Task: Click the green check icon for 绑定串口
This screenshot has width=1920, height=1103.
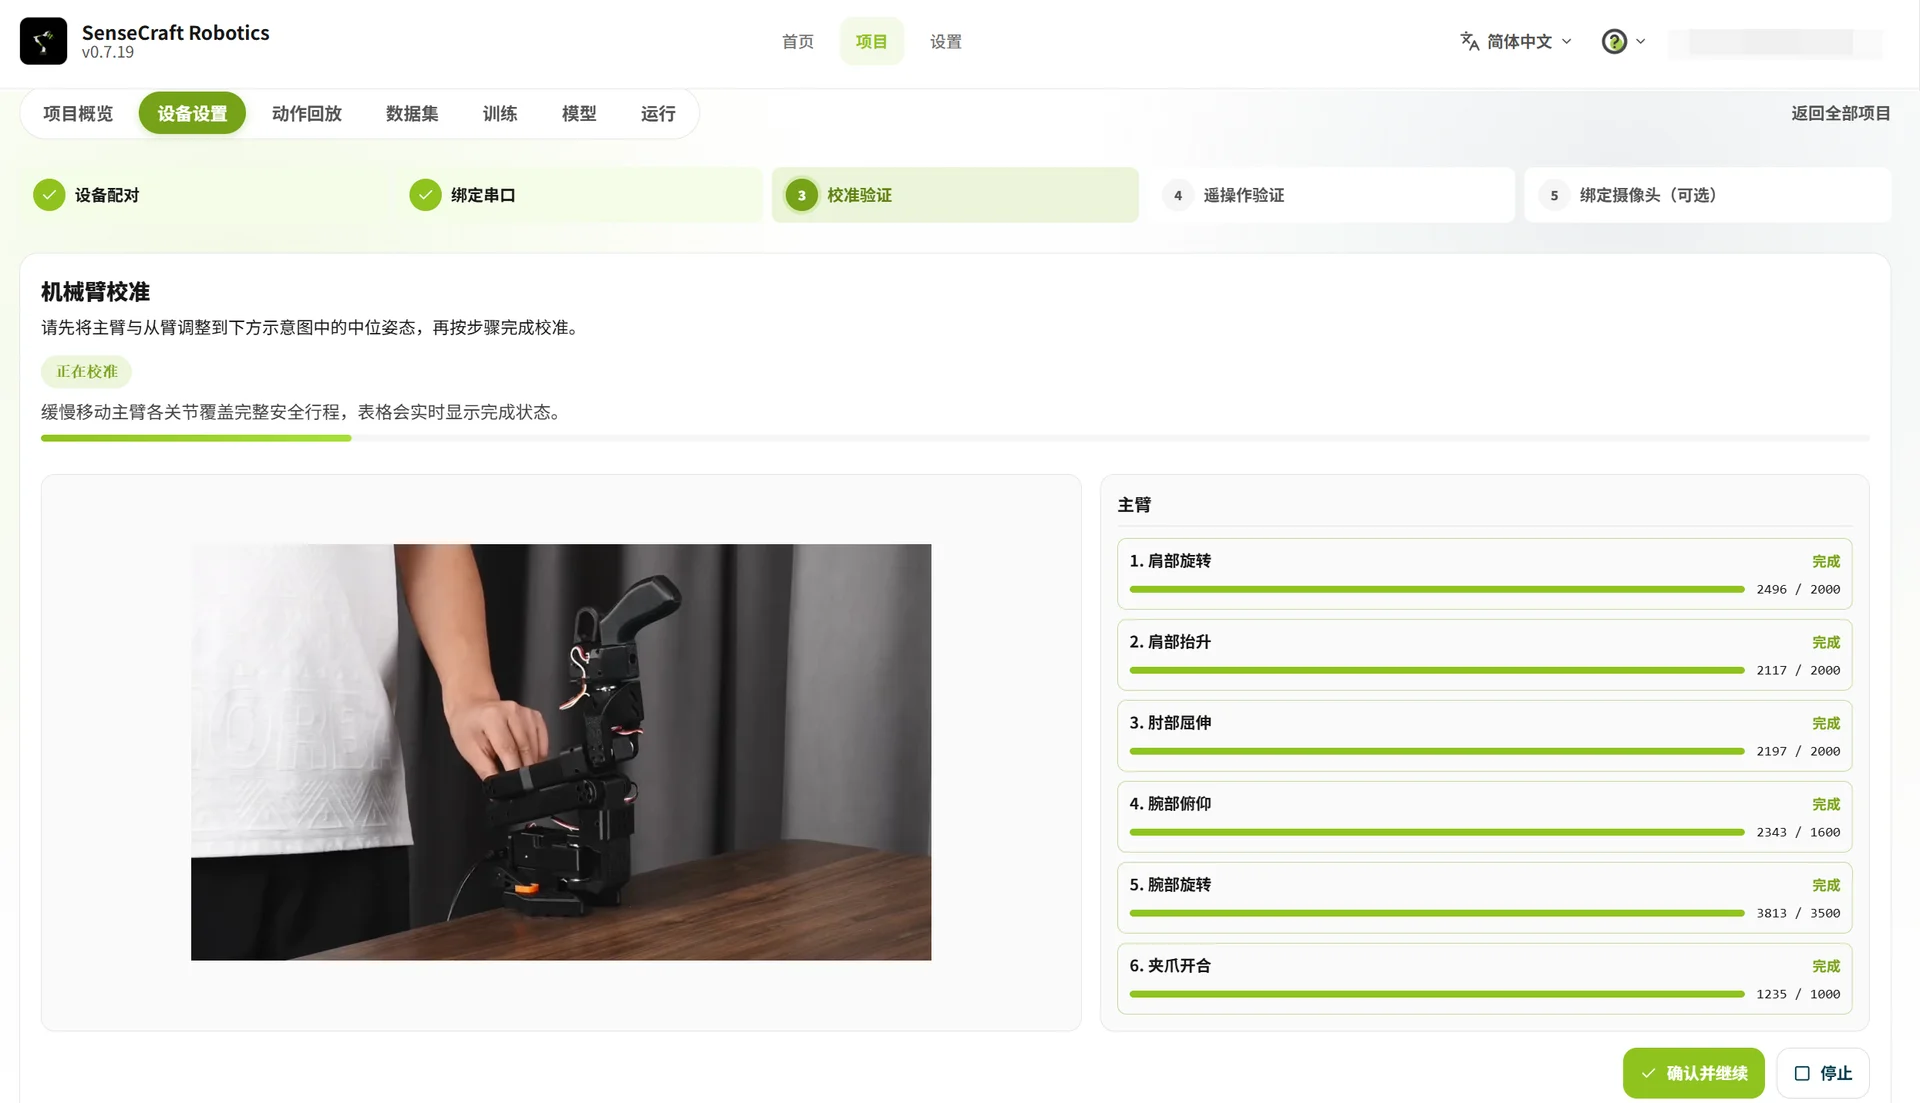Action: 425,195
